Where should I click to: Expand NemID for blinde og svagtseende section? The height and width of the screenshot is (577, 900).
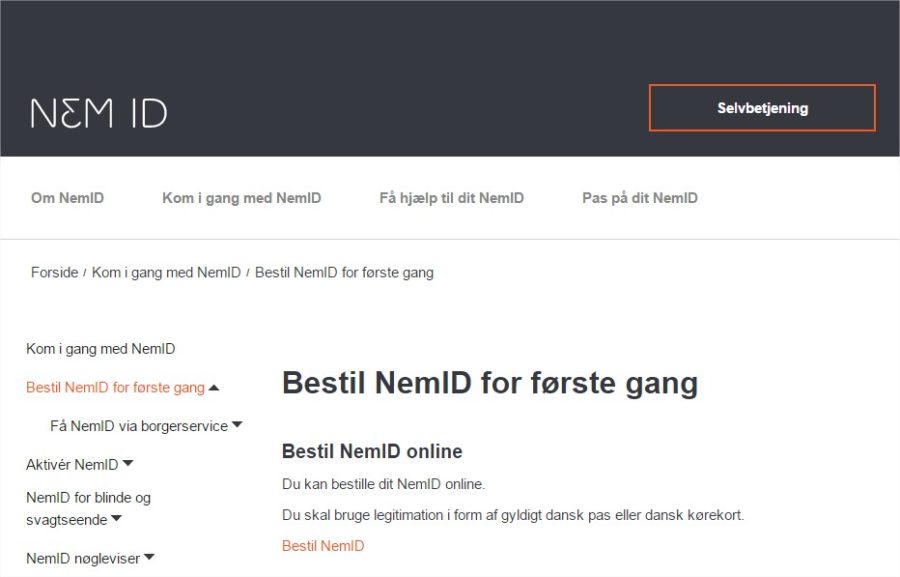click(116, 519)
